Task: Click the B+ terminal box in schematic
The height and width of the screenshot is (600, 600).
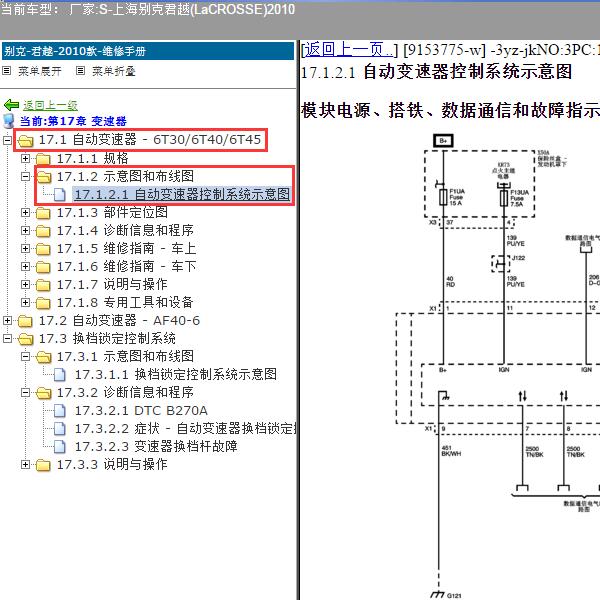Action: (443, 141)
